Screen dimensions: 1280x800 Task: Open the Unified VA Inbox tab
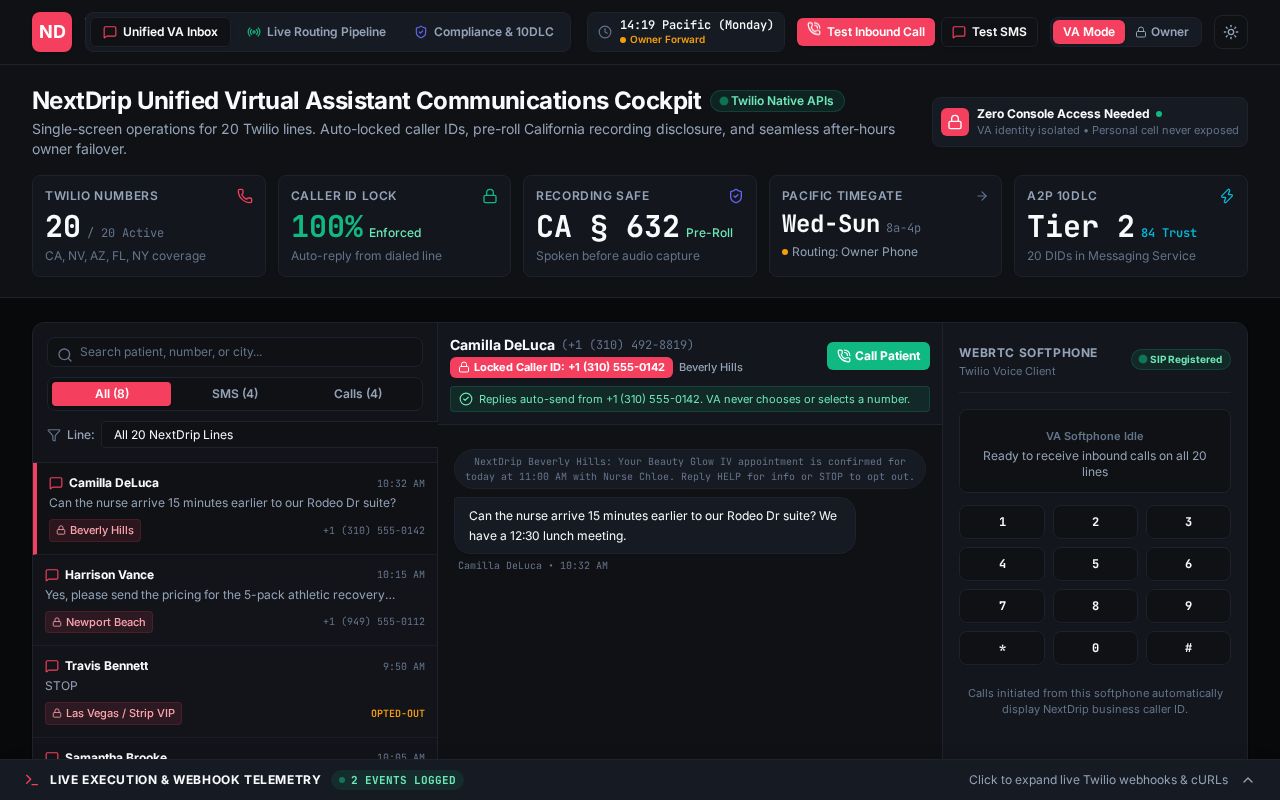pyautogui.click(x=160, y=32)
